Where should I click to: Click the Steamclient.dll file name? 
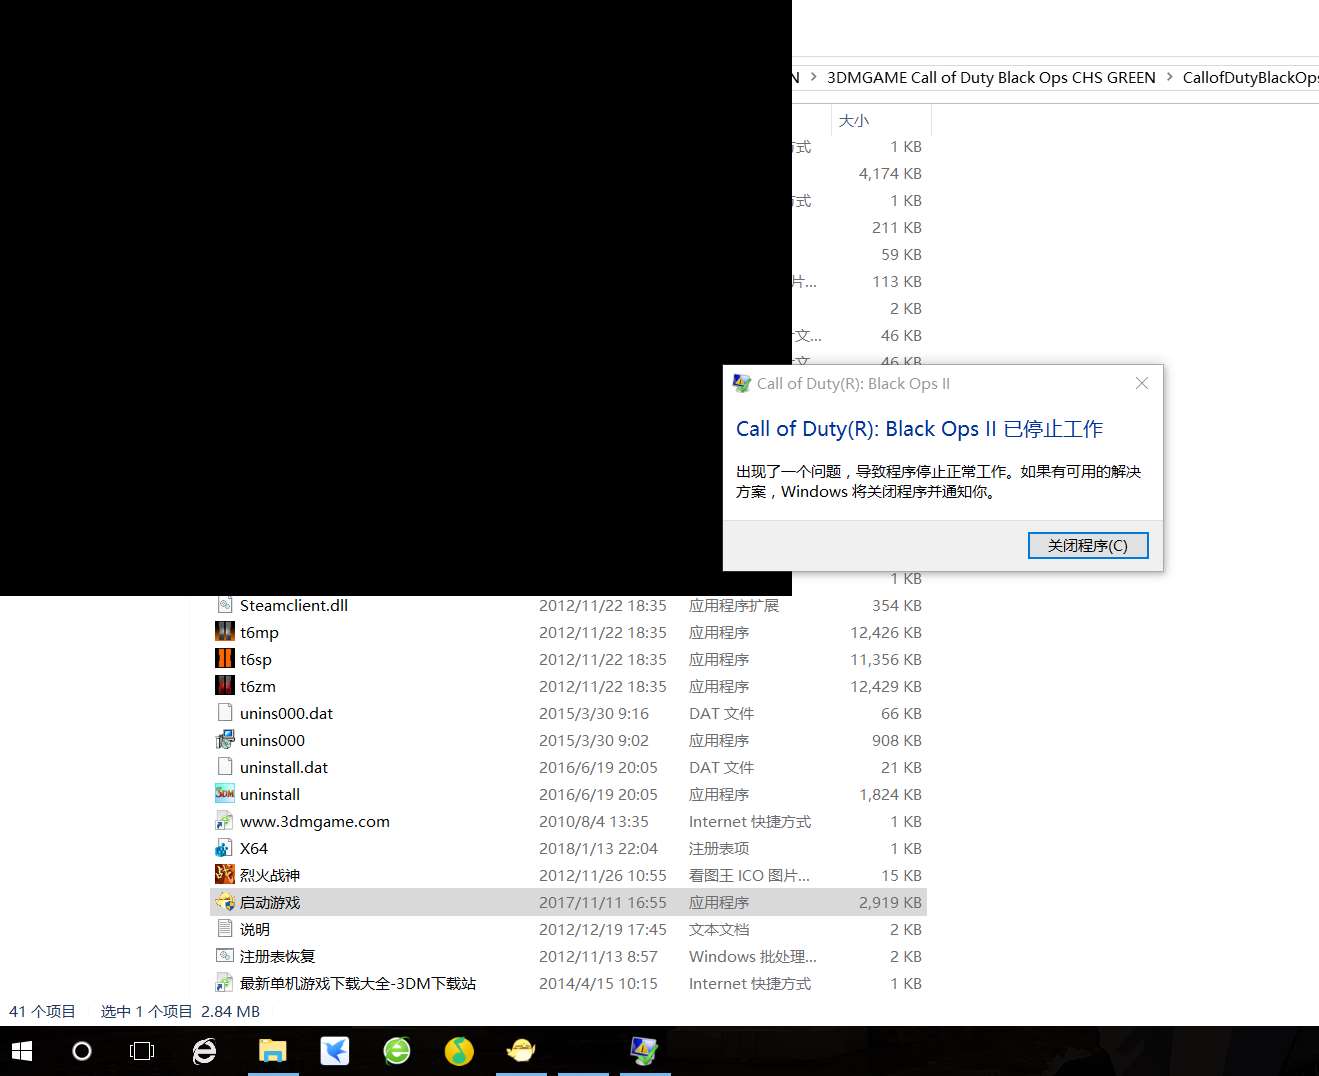tap(294, 605)
